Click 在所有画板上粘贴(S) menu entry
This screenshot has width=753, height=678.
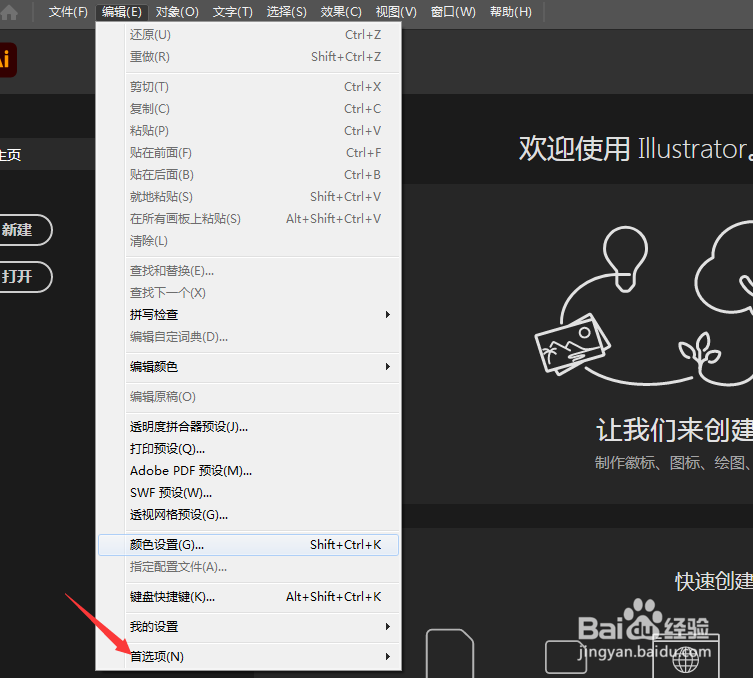tap(248, 219)
